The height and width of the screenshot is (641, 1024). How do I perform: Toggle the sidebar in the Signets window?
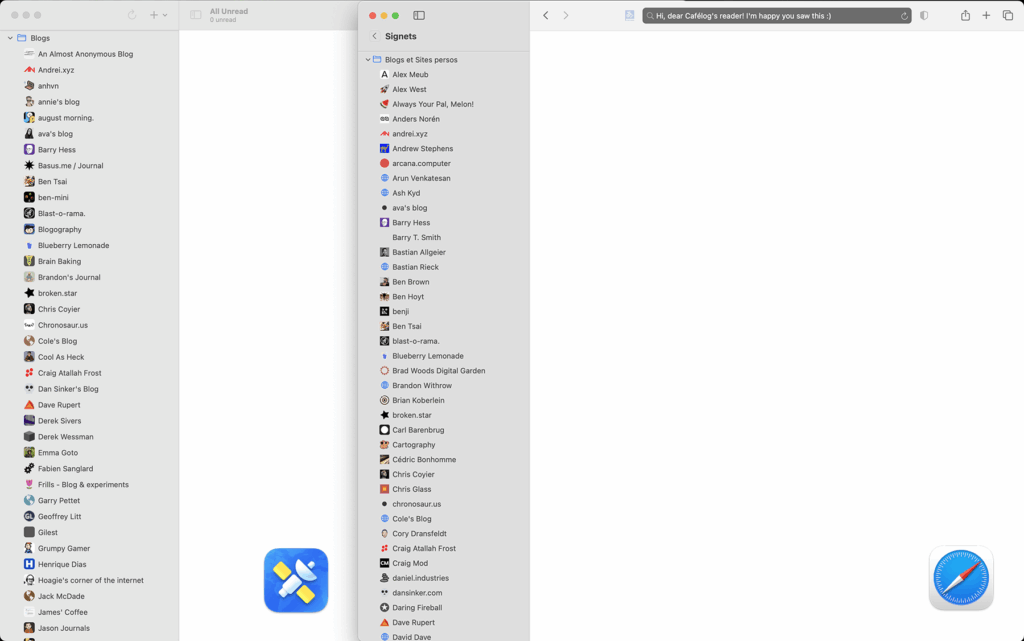[x=418, y=15]
